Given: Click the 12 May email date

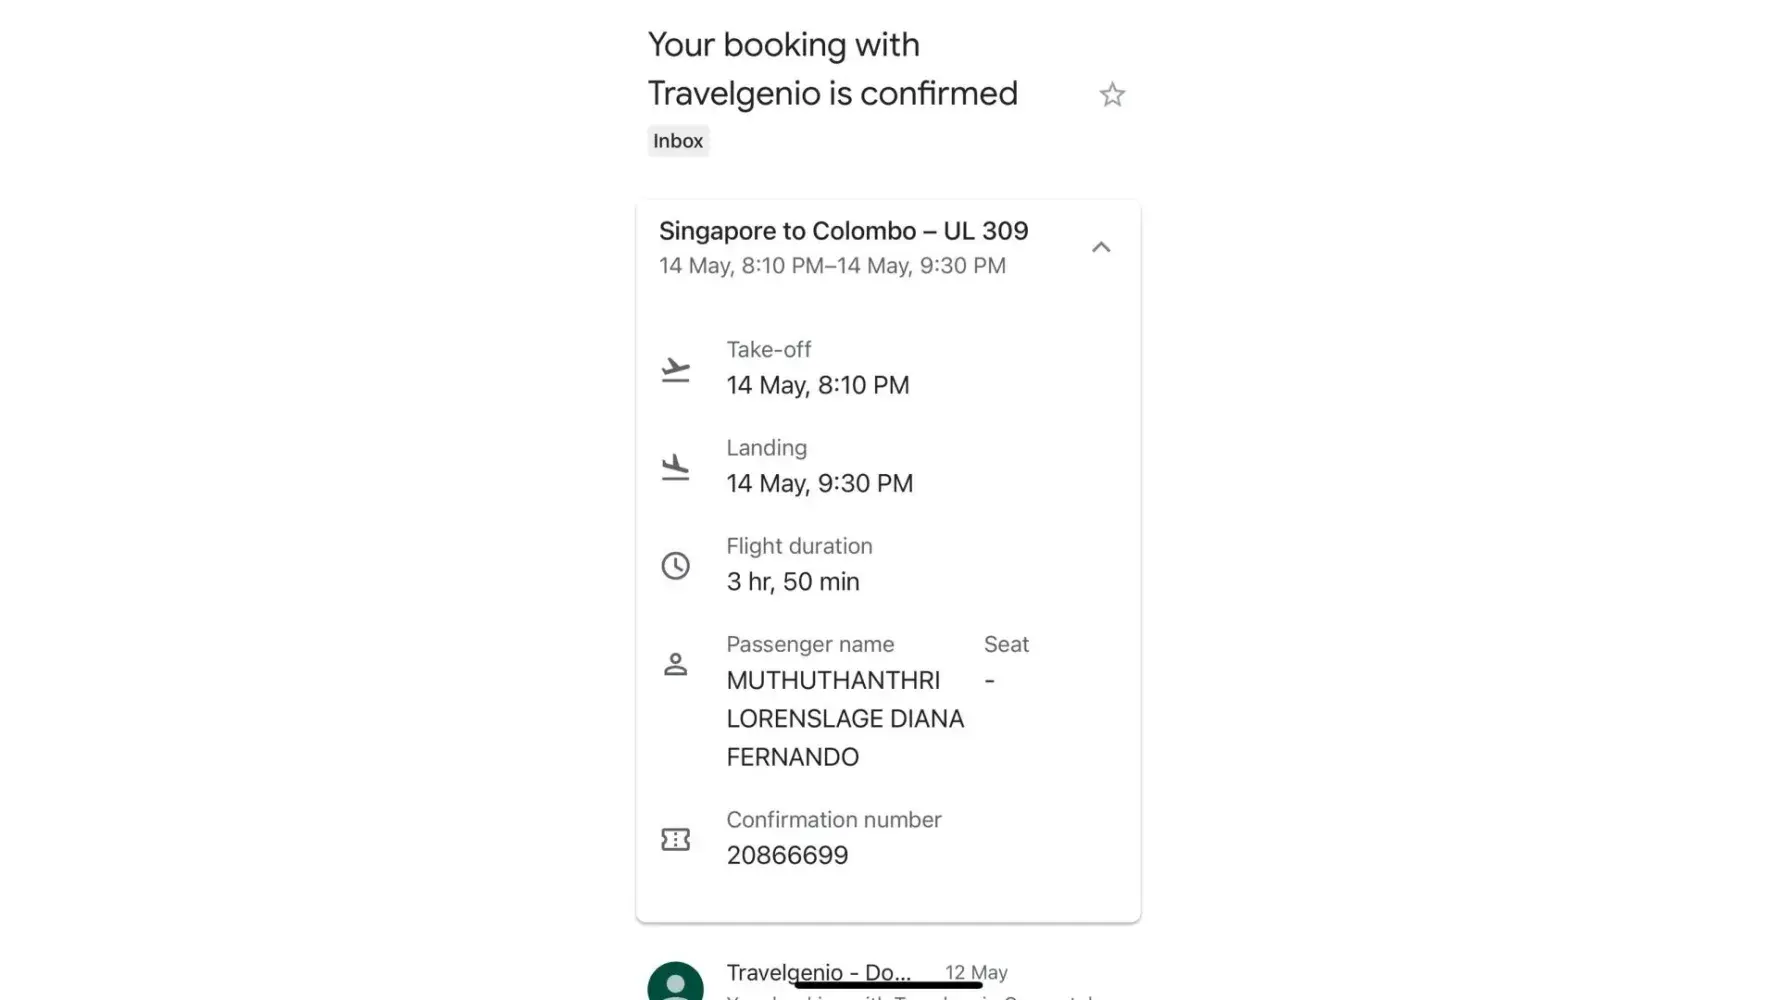Looking at the screenshot, I should [976, 972].
